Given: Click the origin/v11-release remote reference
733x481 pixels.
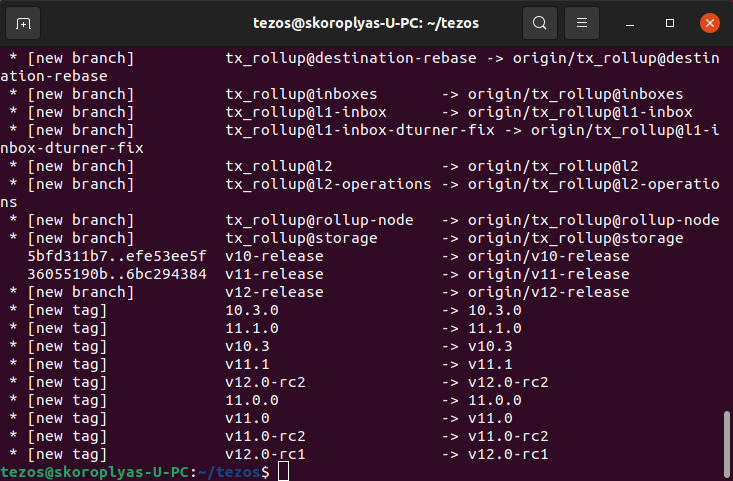Looking at the screenshot, I should [549, 274].
